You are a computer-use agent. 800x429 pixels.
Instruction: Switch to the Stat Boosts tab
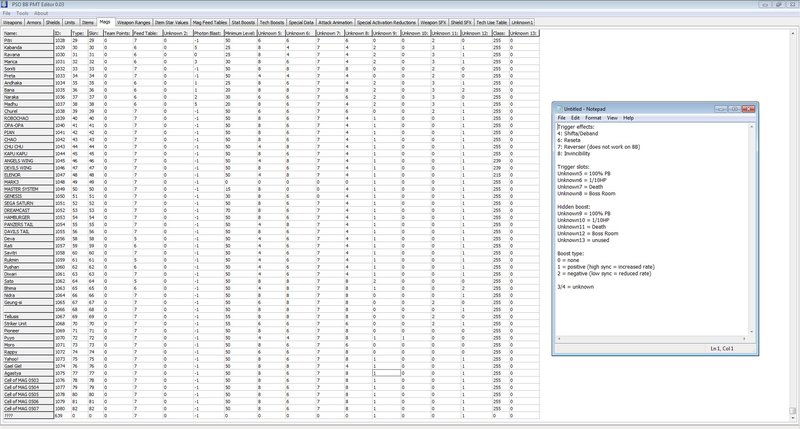click(x=243, y=22)
